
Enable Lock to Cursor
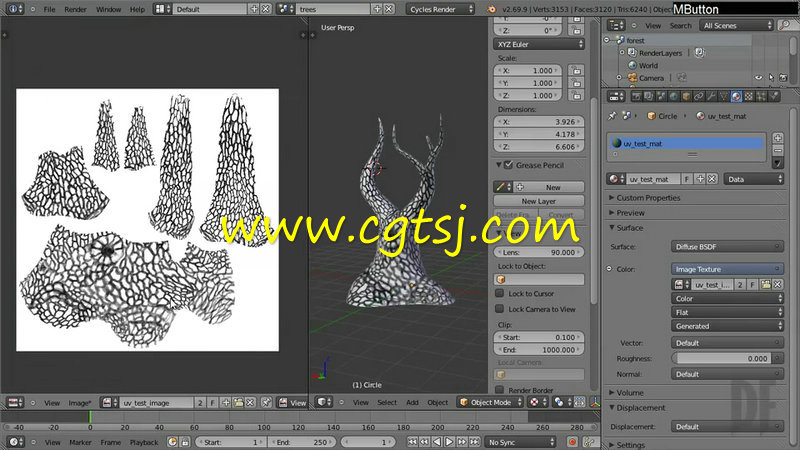tap(499, 293)
